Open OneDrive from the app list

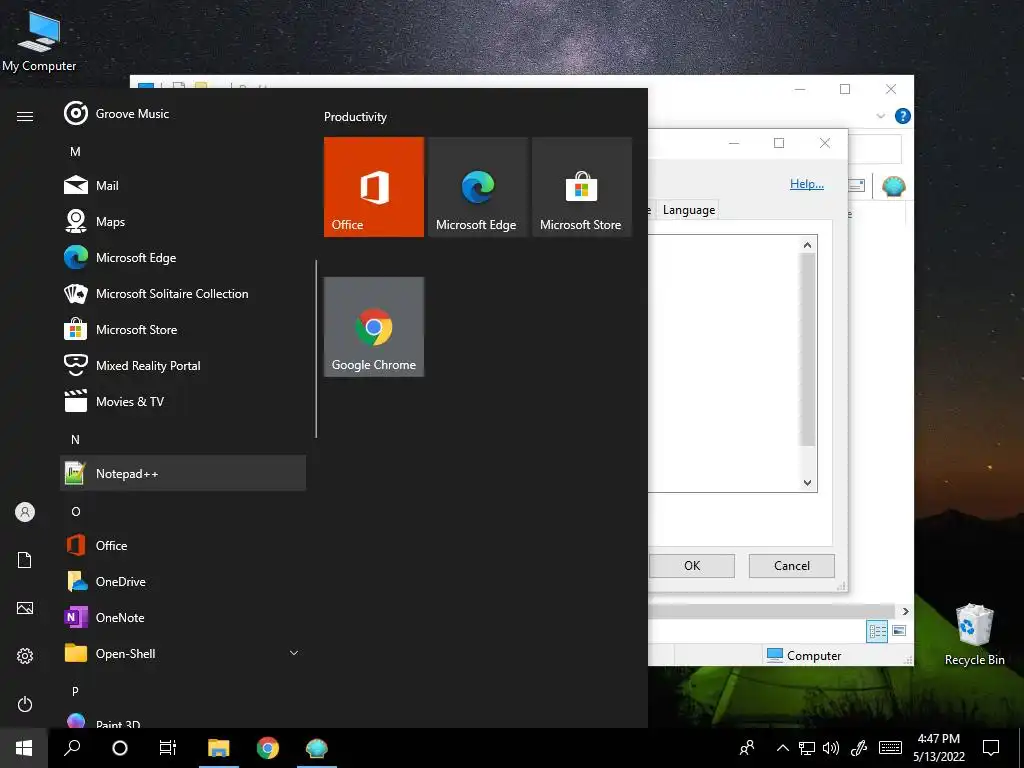(x=183, y=581)
